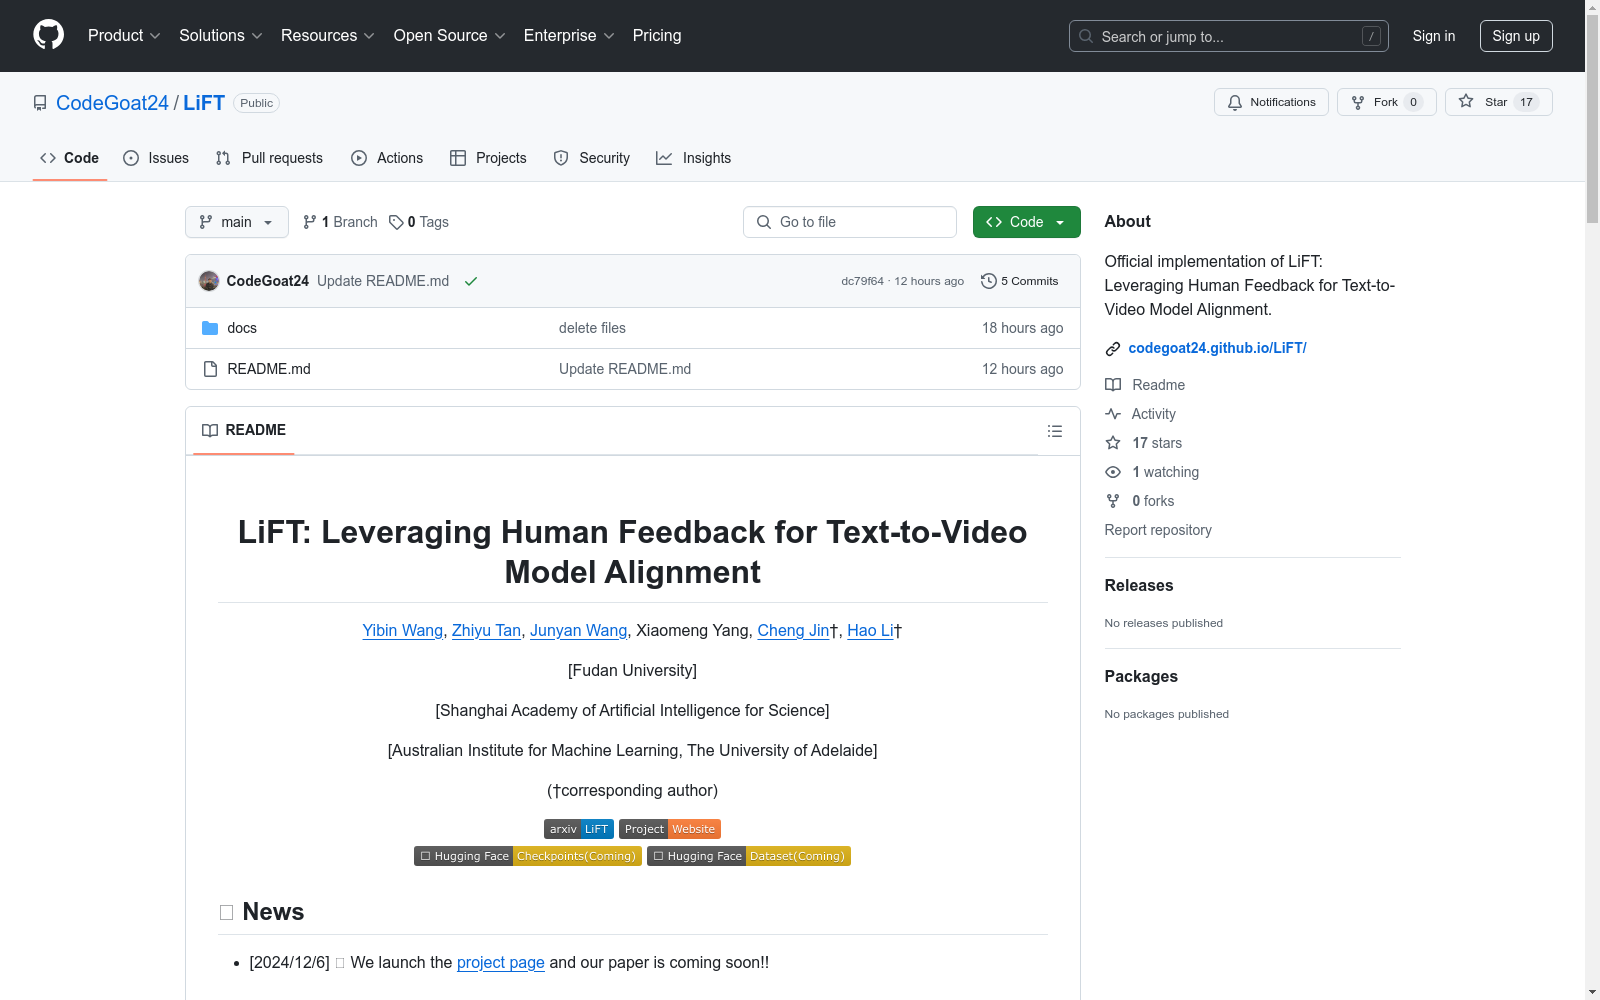Open the dc79f64 commit hash link
This screenshot has height=1000, width=1600.
pos(863,281)
